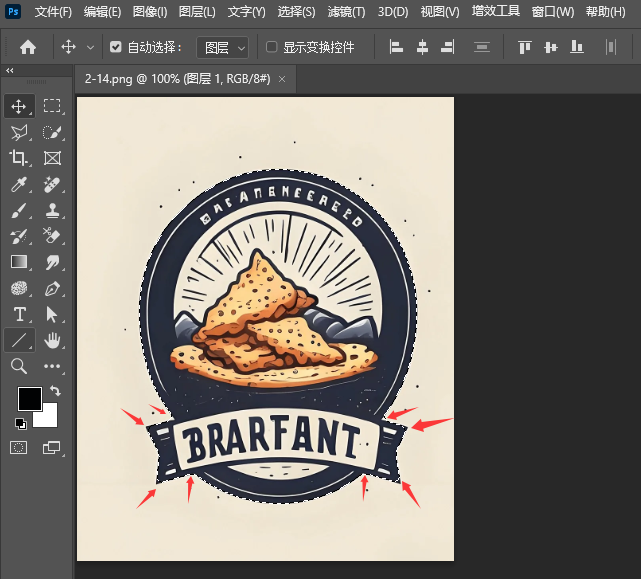Open the 滤镜(T) menu
The image size is (641, 579).
(346, 12)
